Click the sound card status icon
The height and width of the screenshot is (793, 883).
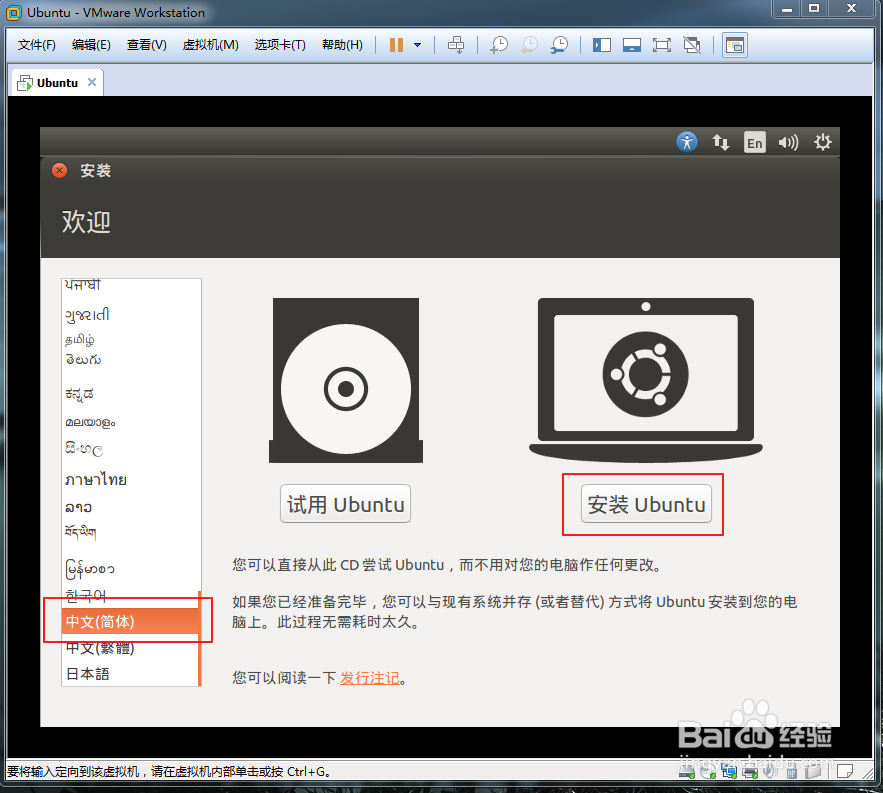tap(770, 771)
